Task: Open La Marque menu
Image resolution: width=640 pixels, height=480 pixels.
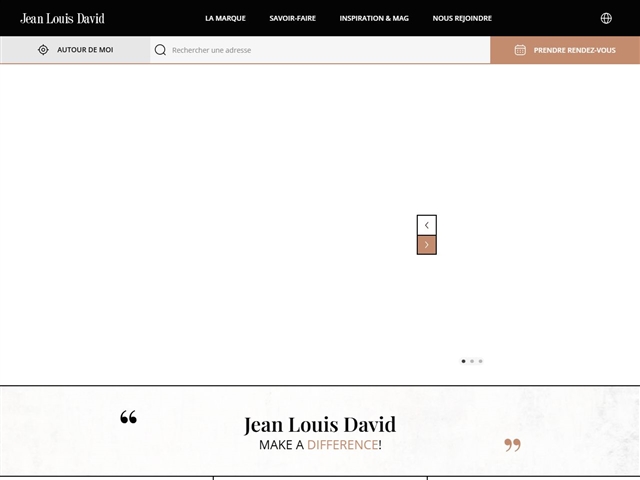Action: [225, 18]
